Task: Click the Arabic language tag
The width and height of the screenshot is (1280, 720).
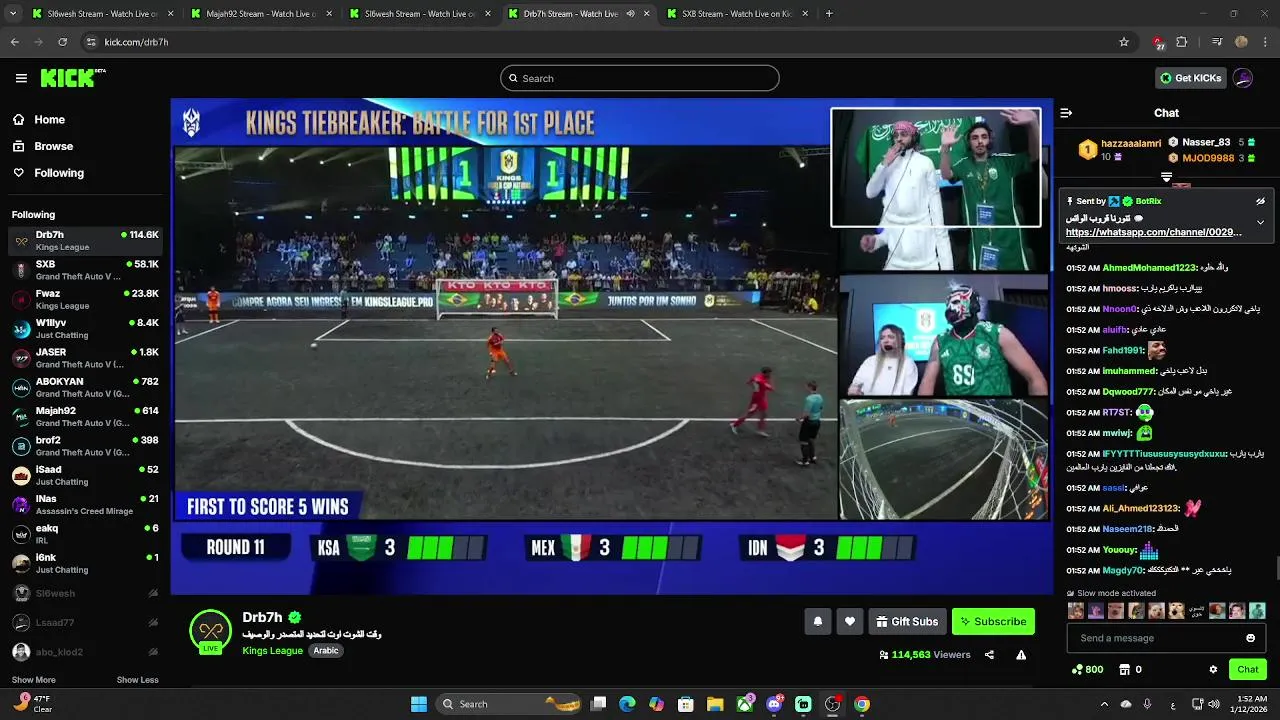Action: 326,651
